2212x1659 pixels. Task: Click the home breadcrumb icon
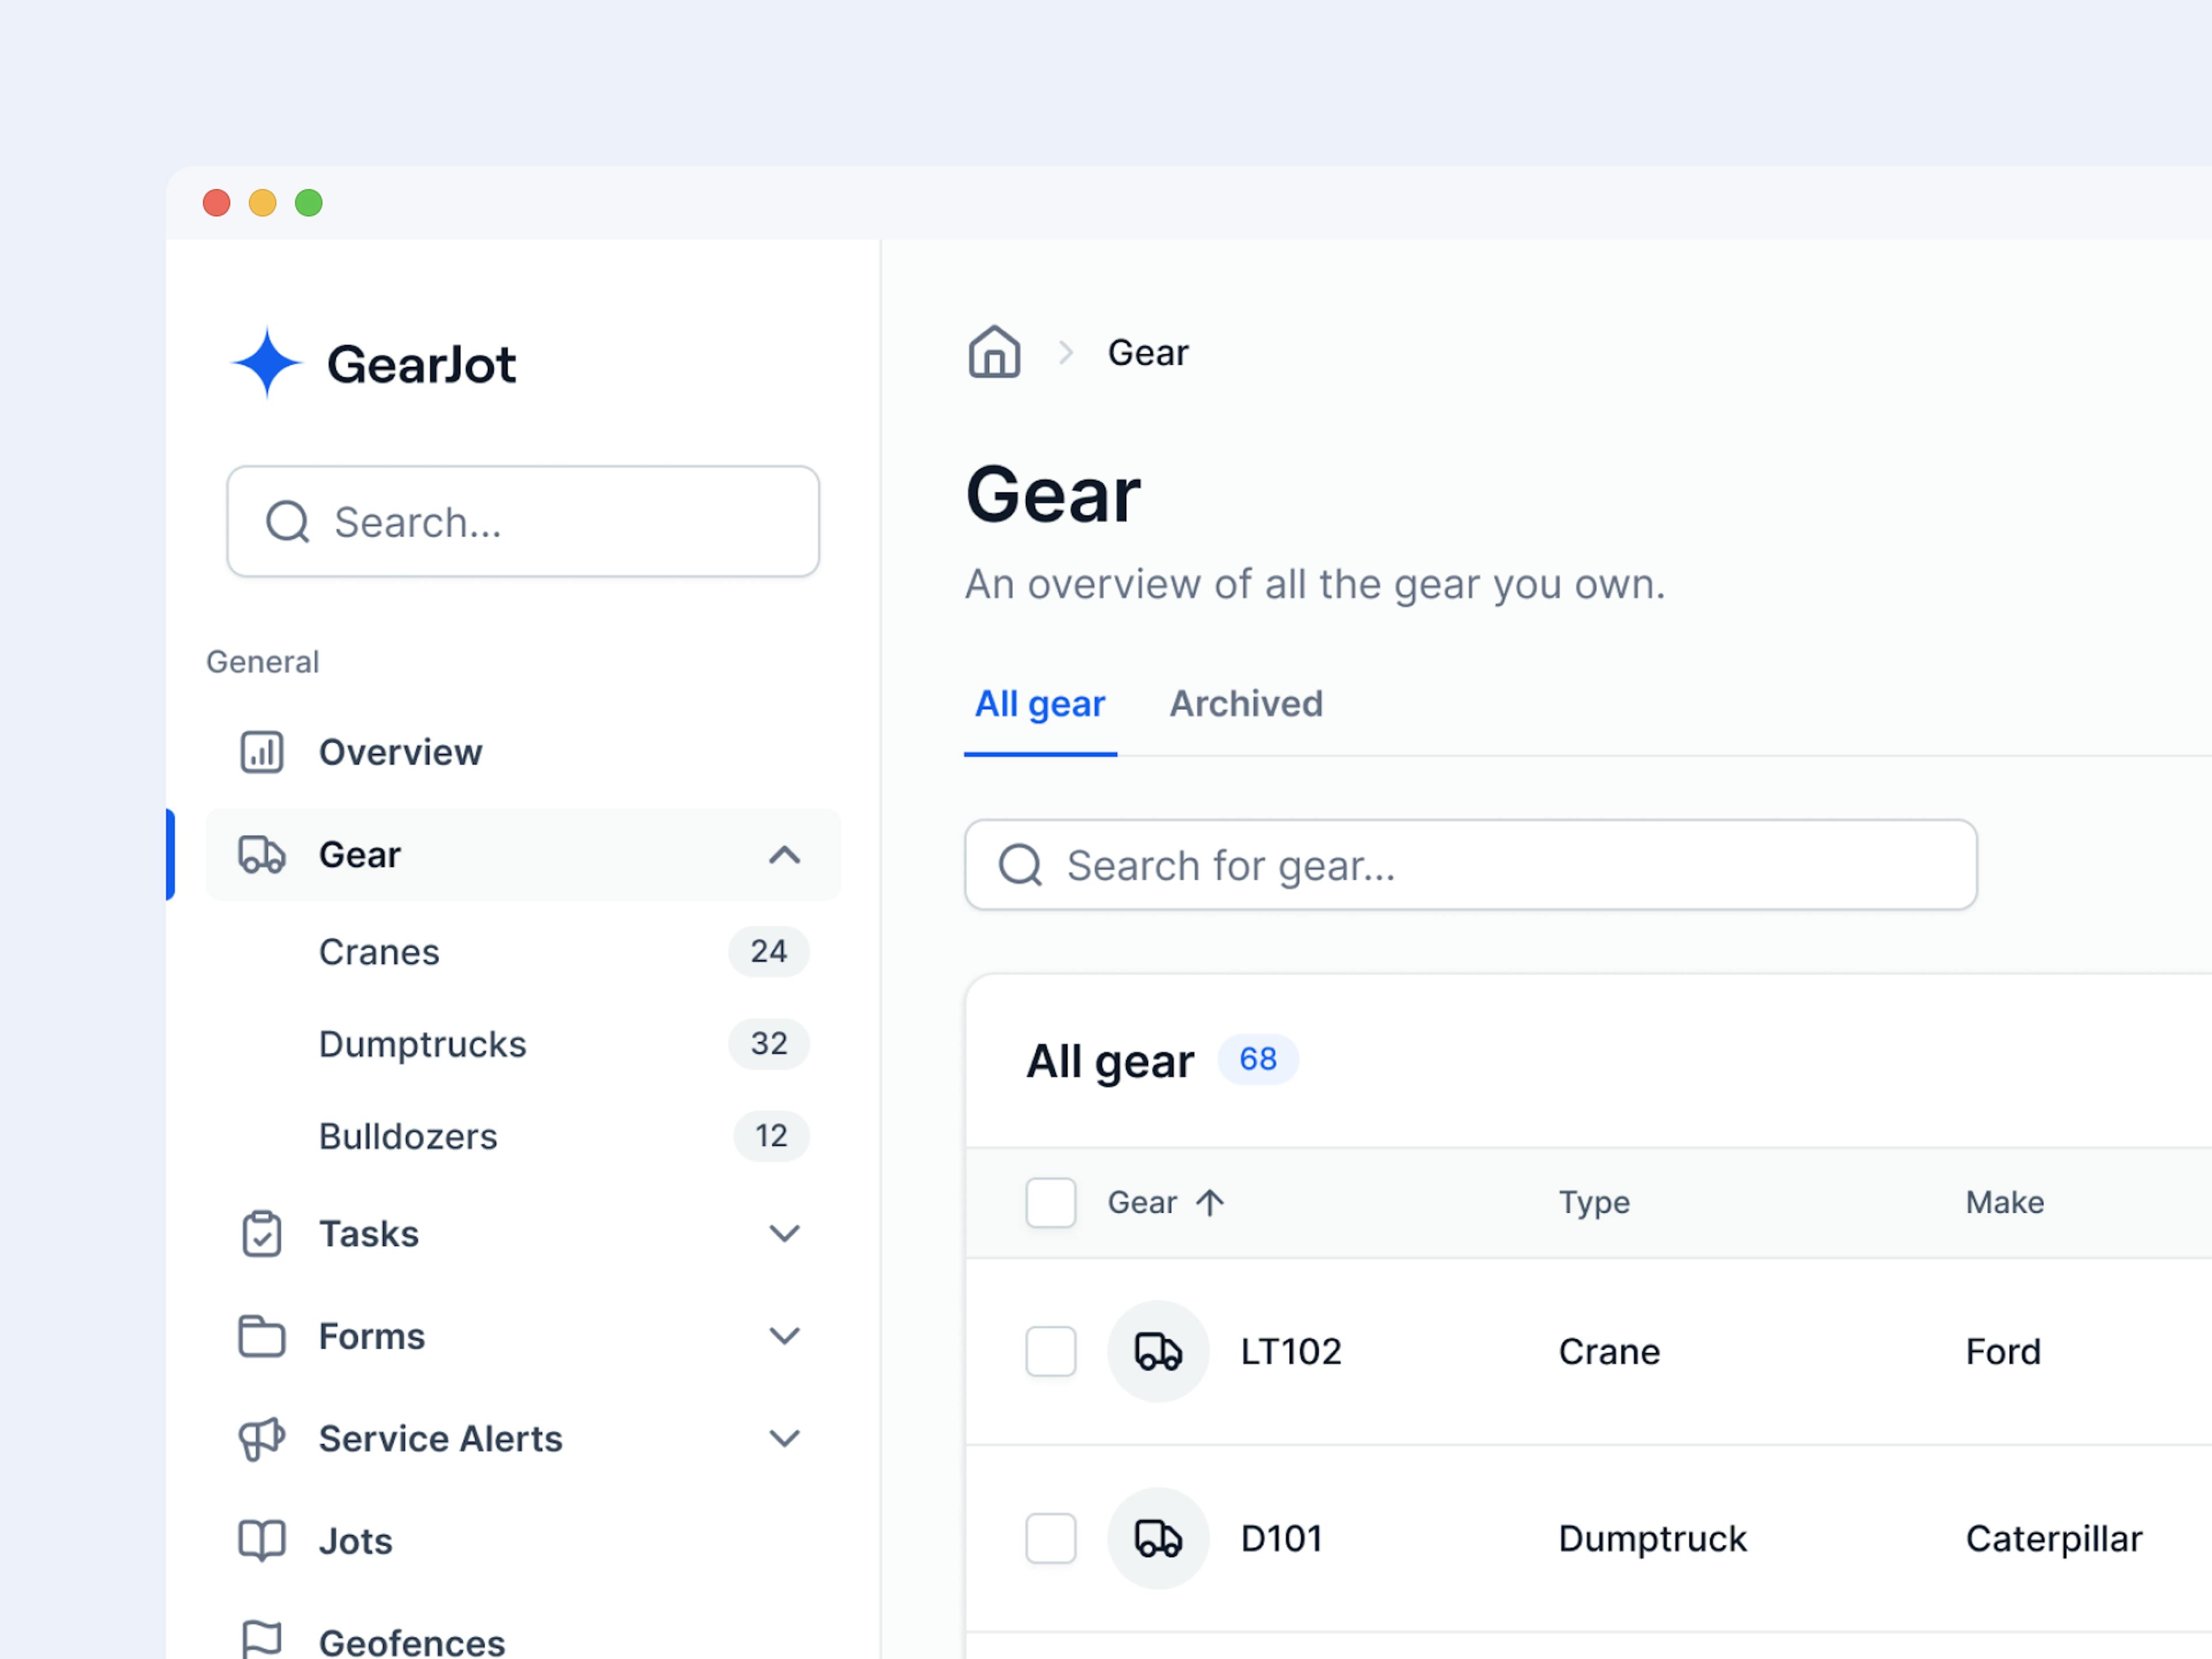point(994,352)
